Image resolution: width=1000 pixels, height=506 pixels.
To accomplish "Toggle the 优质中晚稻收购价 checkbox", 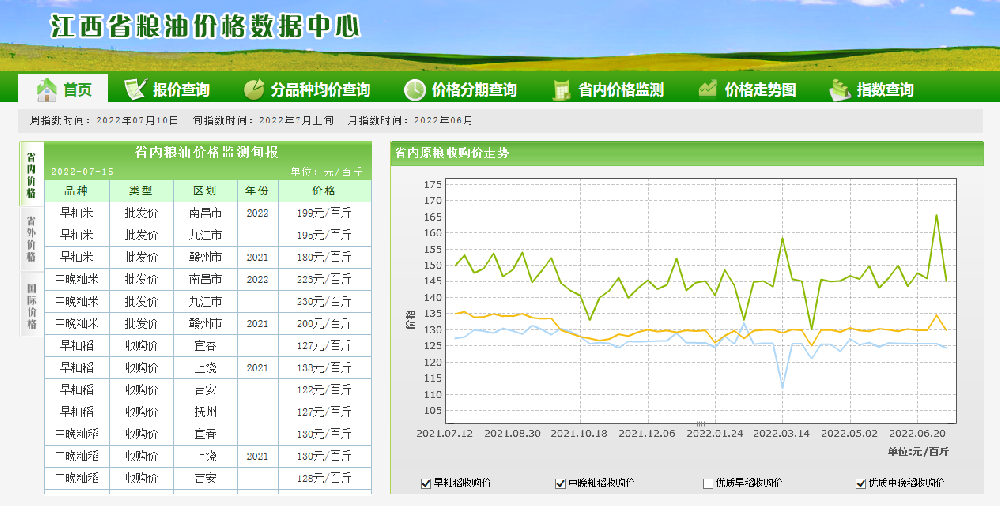I will (x=861, y=484).
